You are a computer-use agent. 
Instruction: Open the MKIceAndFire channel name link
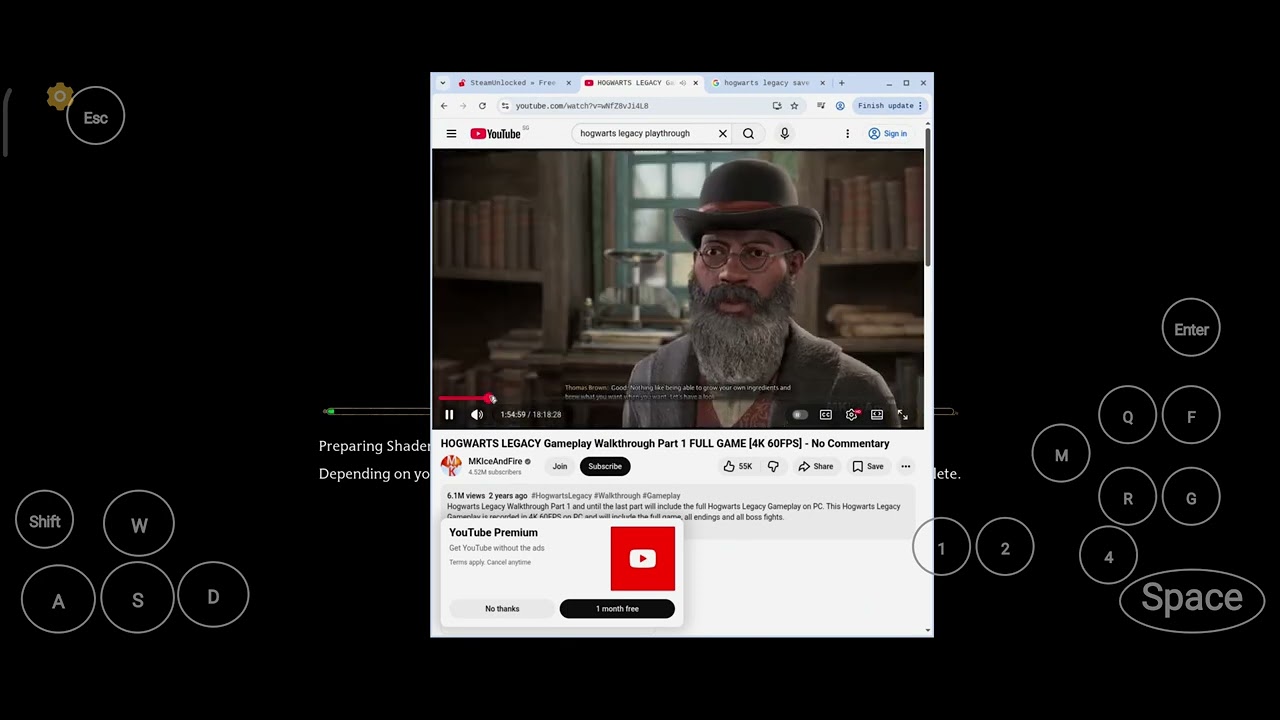point(495,462)
